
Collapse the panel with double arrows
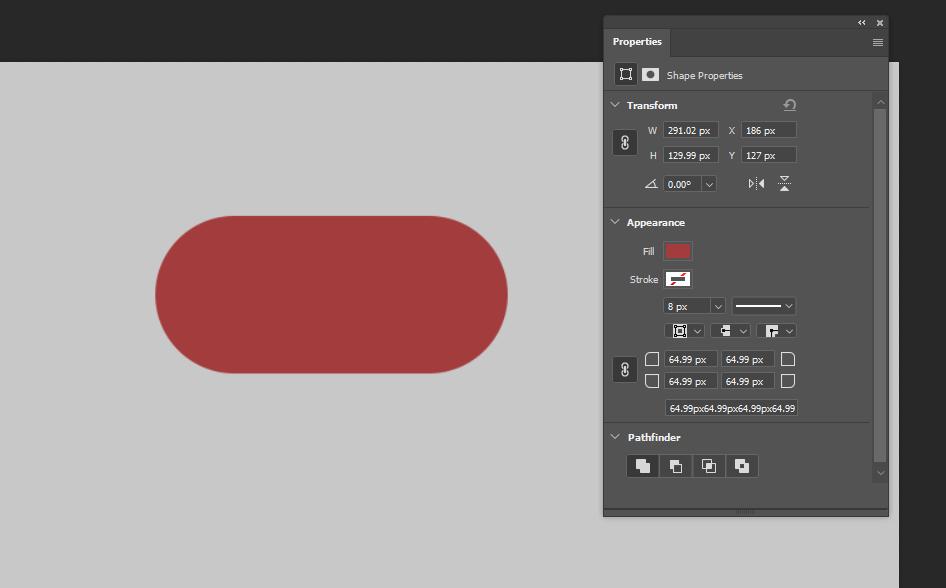[x=861, y=22]
